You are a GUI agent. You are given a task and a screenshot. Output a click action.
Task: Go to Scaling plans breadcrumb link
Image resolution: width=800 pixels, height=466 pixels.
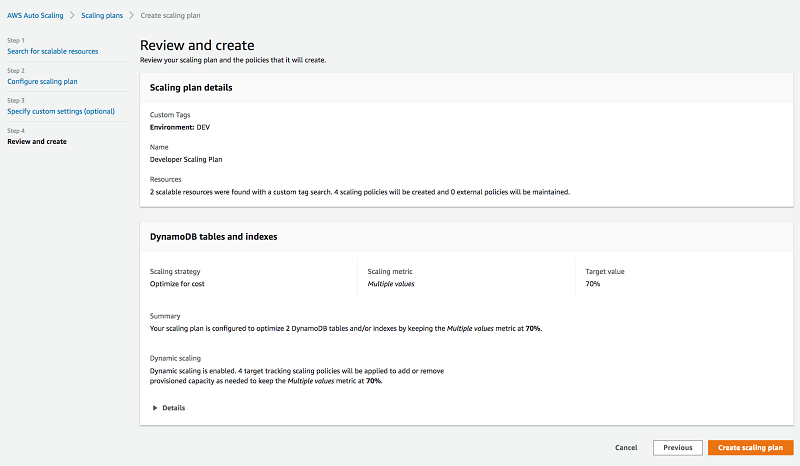[x=102, y=15]
